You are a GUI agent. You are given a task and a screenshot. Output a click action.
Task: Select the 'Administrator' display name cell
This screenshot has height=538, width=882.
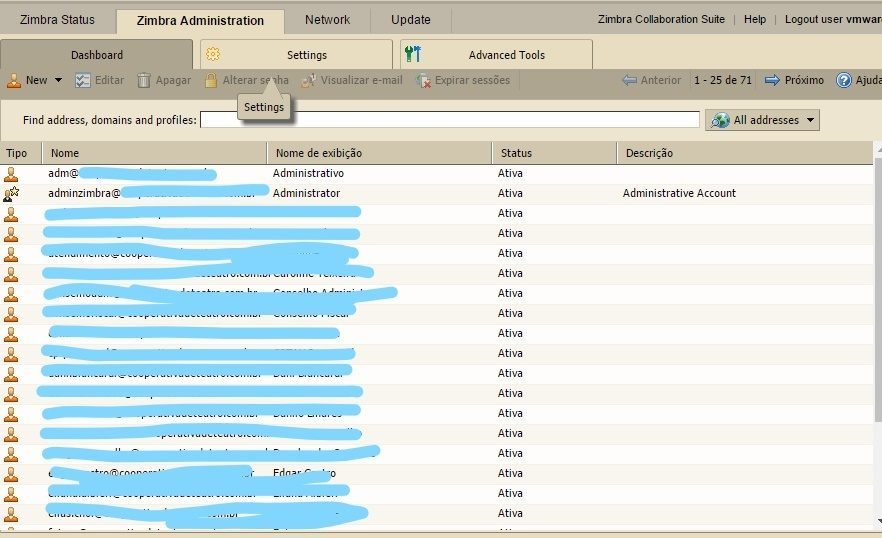tap(307, 193)
